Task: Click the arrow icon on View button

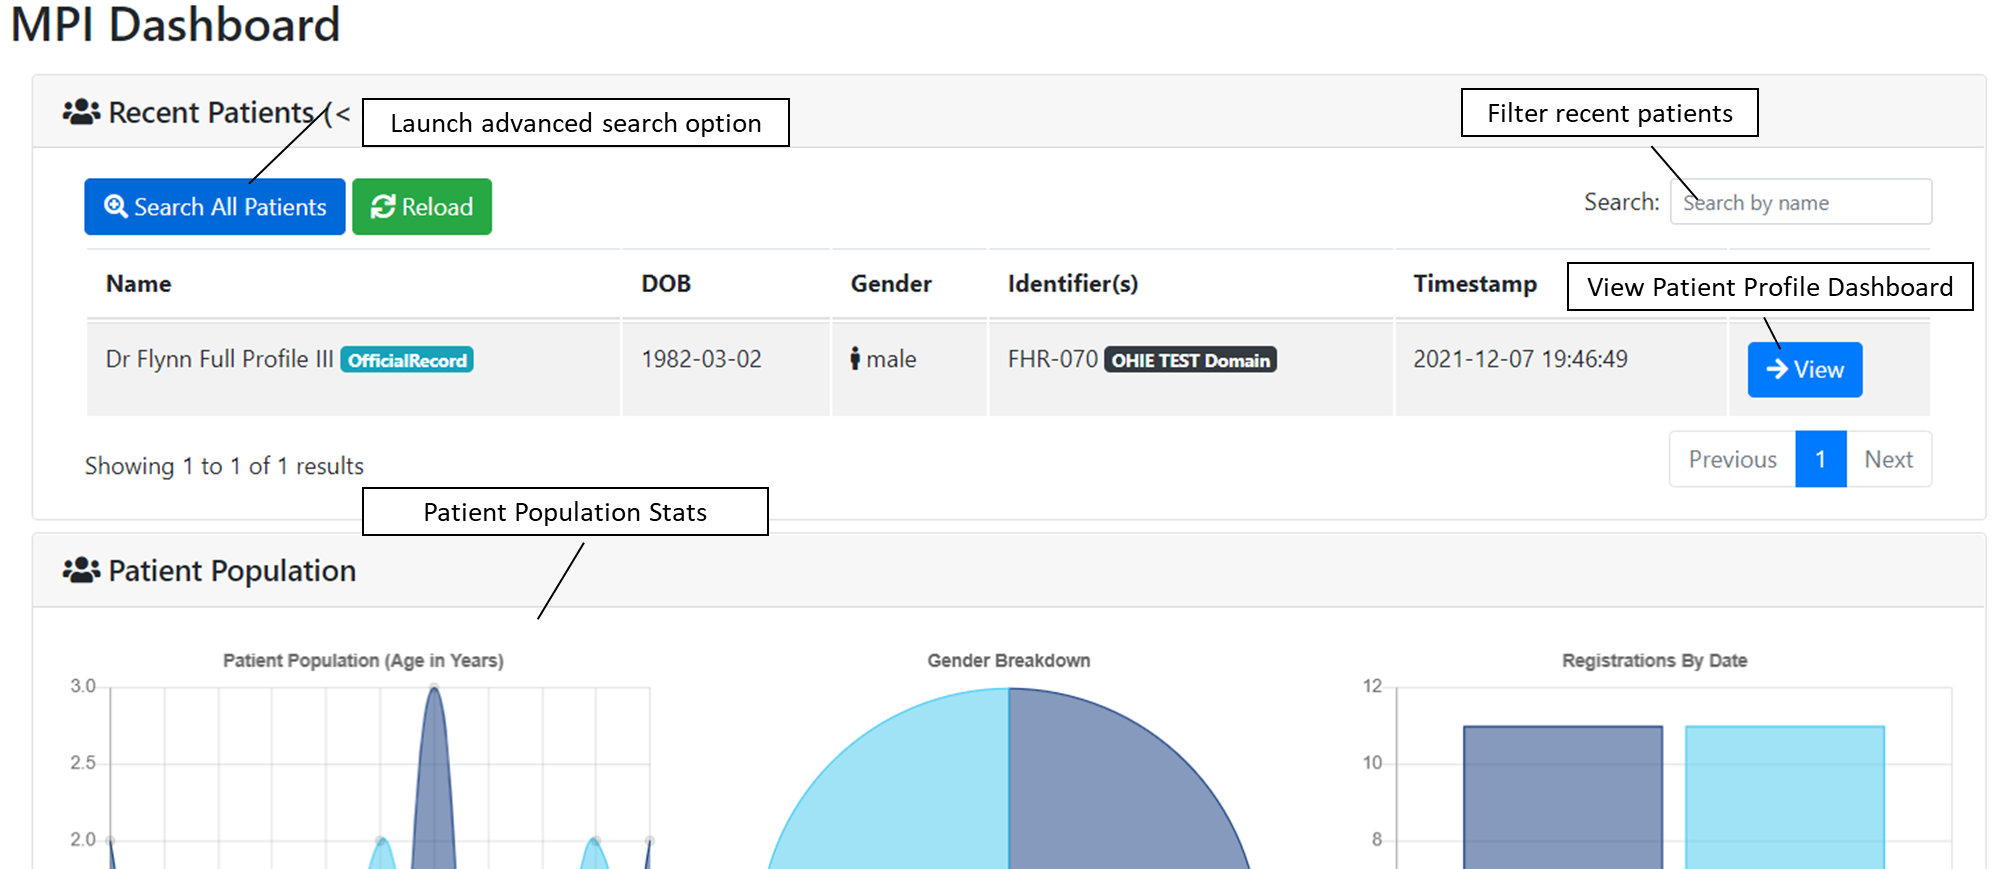Action: pyautogui.click(x=1777, y=369)
